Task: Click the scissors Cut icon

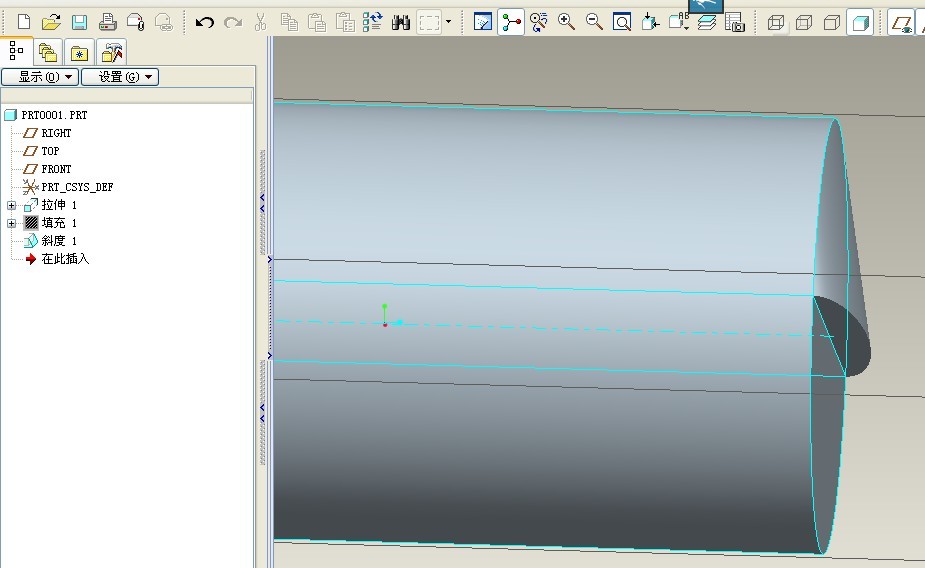Action: (260, 22)
